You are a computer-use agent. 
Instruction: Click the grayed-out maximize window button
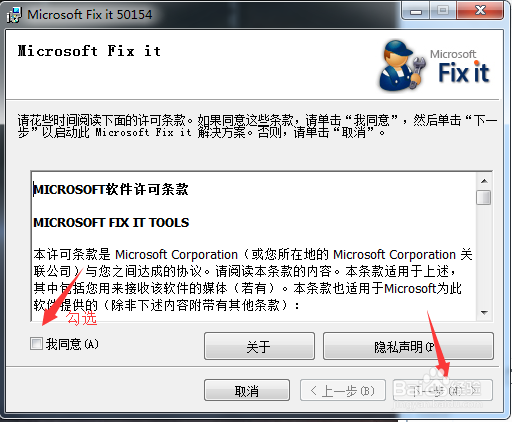click(x=443, y=11)
